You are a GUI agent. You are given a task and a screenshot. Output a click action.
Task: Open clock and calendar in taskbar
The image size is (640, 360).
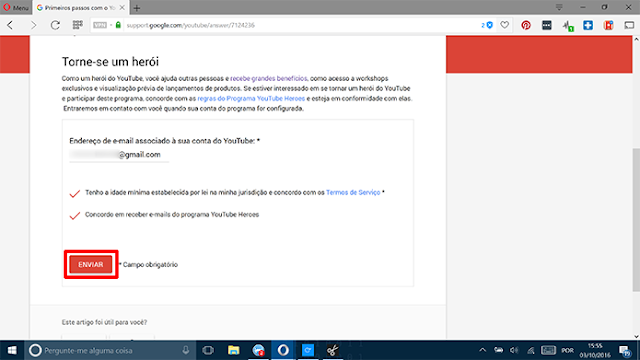point(595,351)
